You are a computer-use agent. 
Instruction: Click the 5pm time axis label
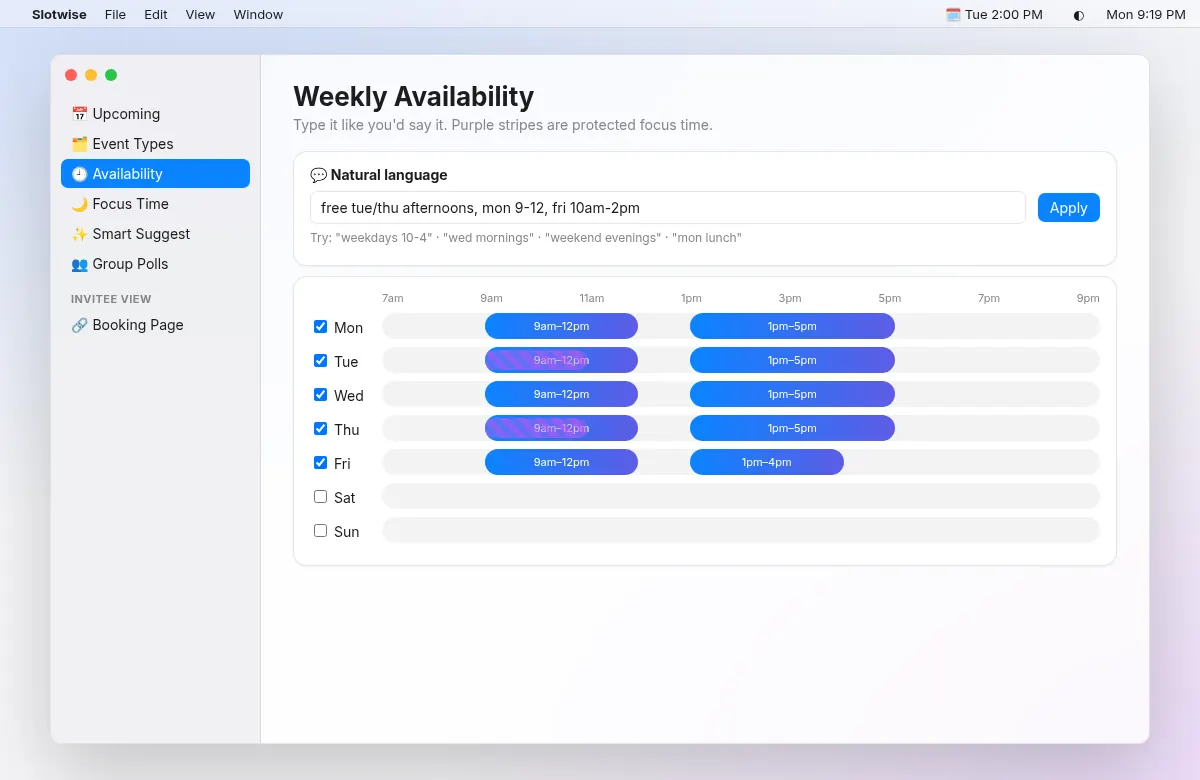point(890,298)
